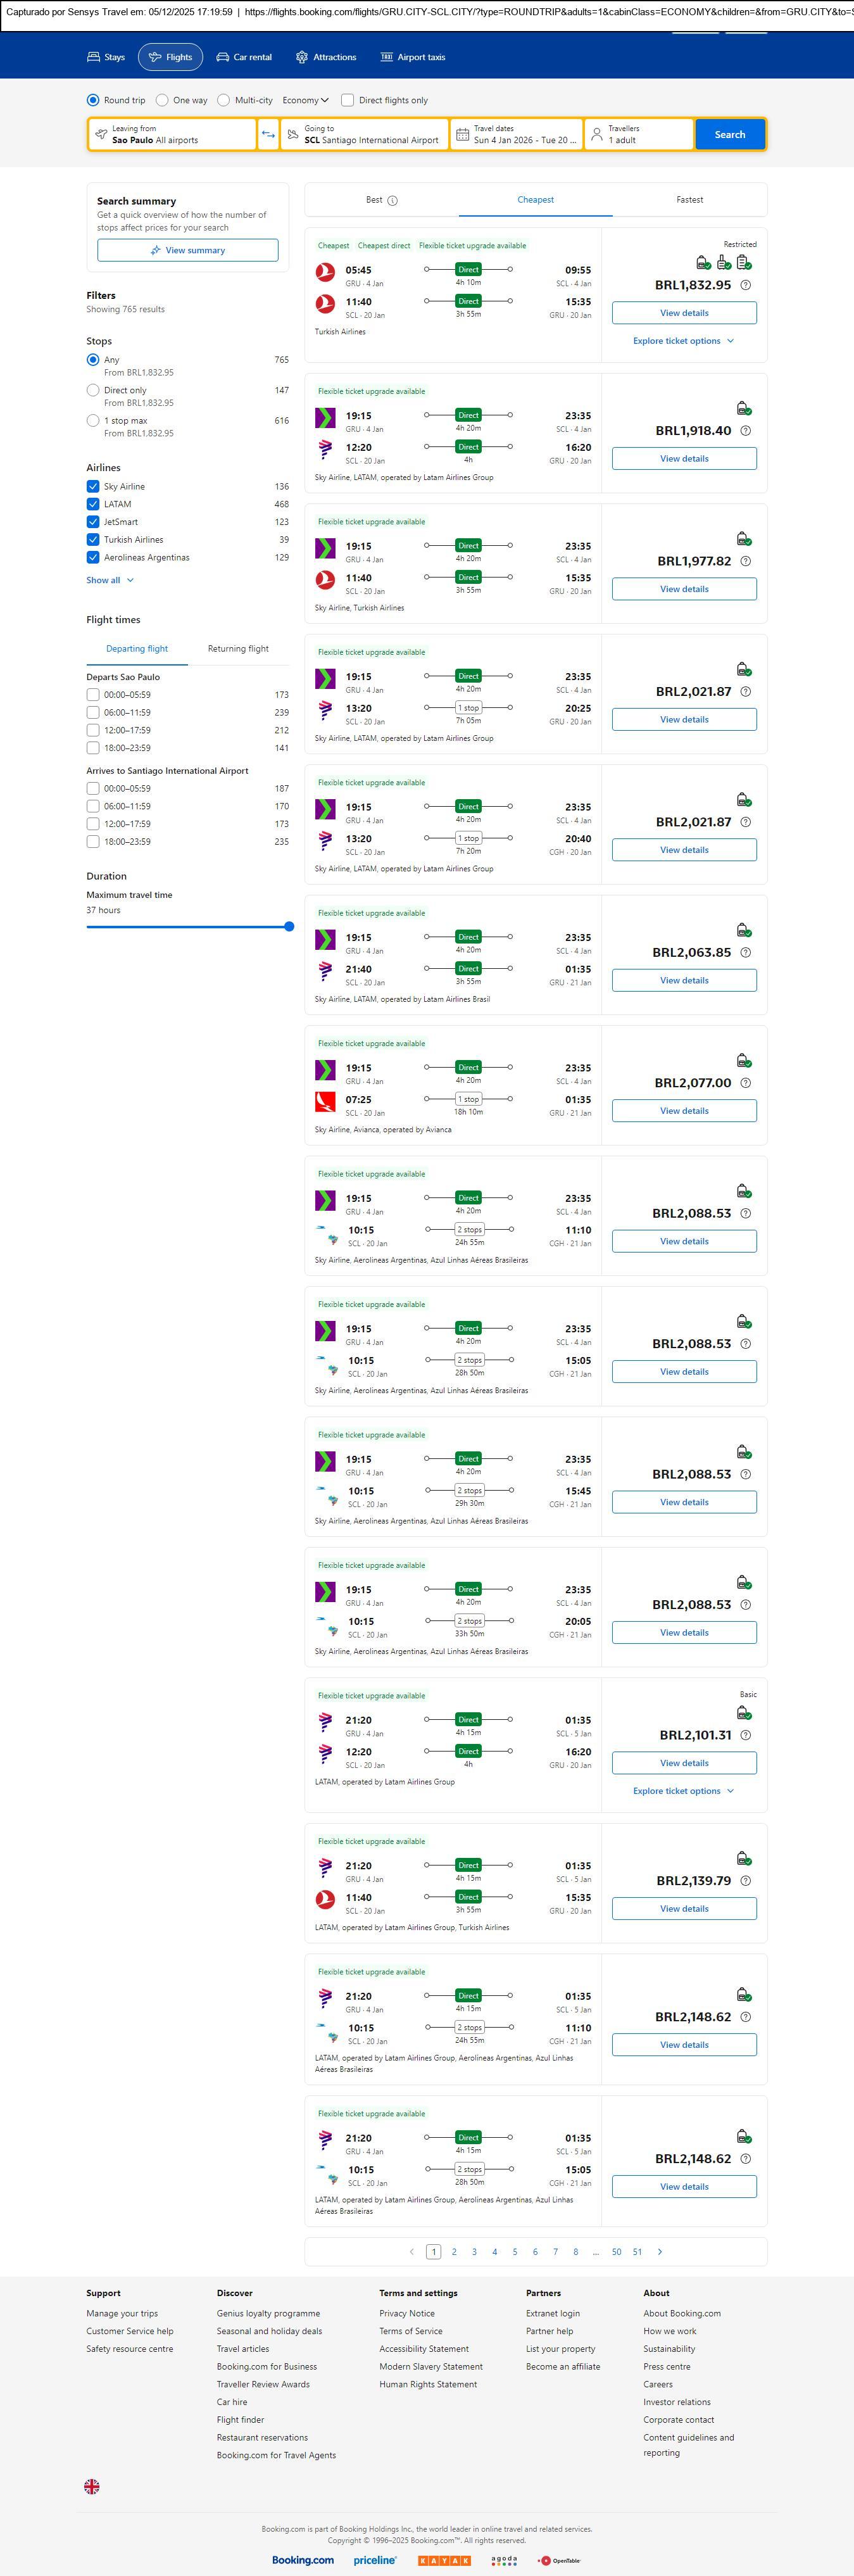854x2576 pixels.
Task: Expand Explore ticket options for Turkish Airlines
Action: pos(683,341)
